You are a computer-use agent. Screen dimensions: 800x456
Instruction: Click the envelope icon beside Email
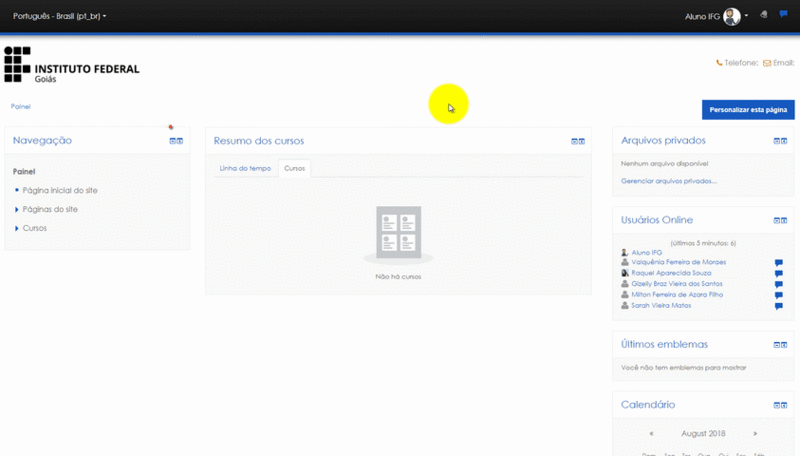tap(767, 63)
